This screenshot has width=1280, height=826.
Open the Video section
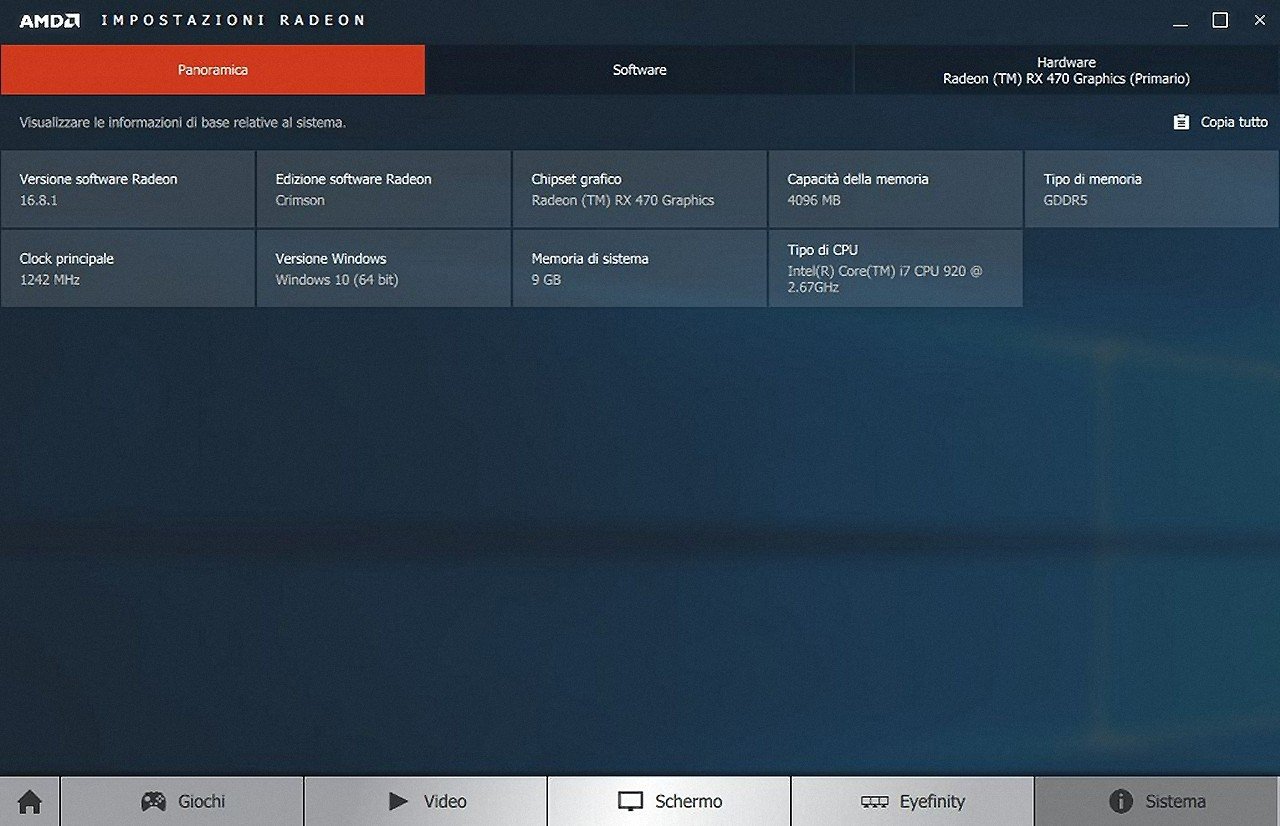[426, 801]
